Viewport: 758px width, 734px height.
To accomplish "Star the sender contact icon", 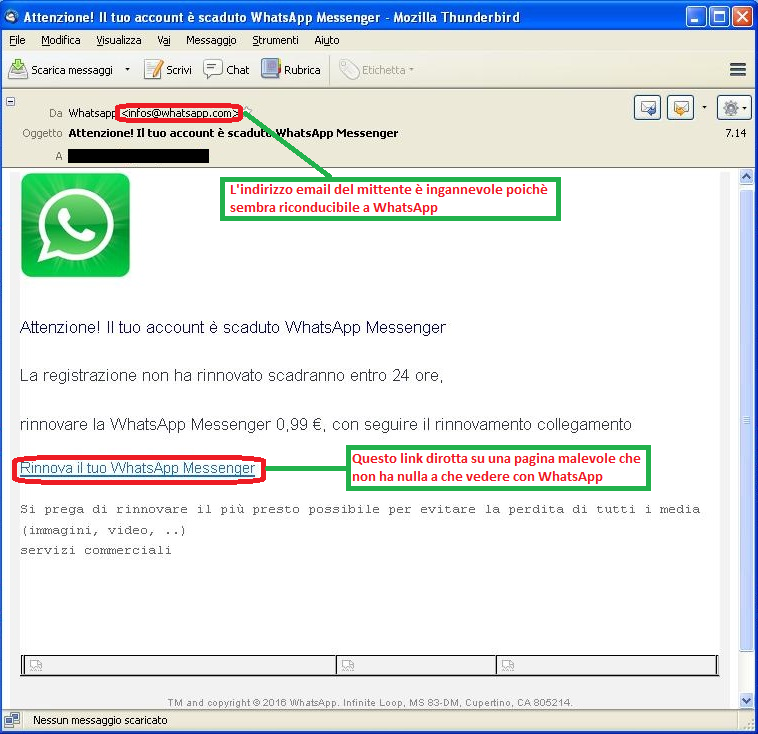I will [x=247, y=111].
